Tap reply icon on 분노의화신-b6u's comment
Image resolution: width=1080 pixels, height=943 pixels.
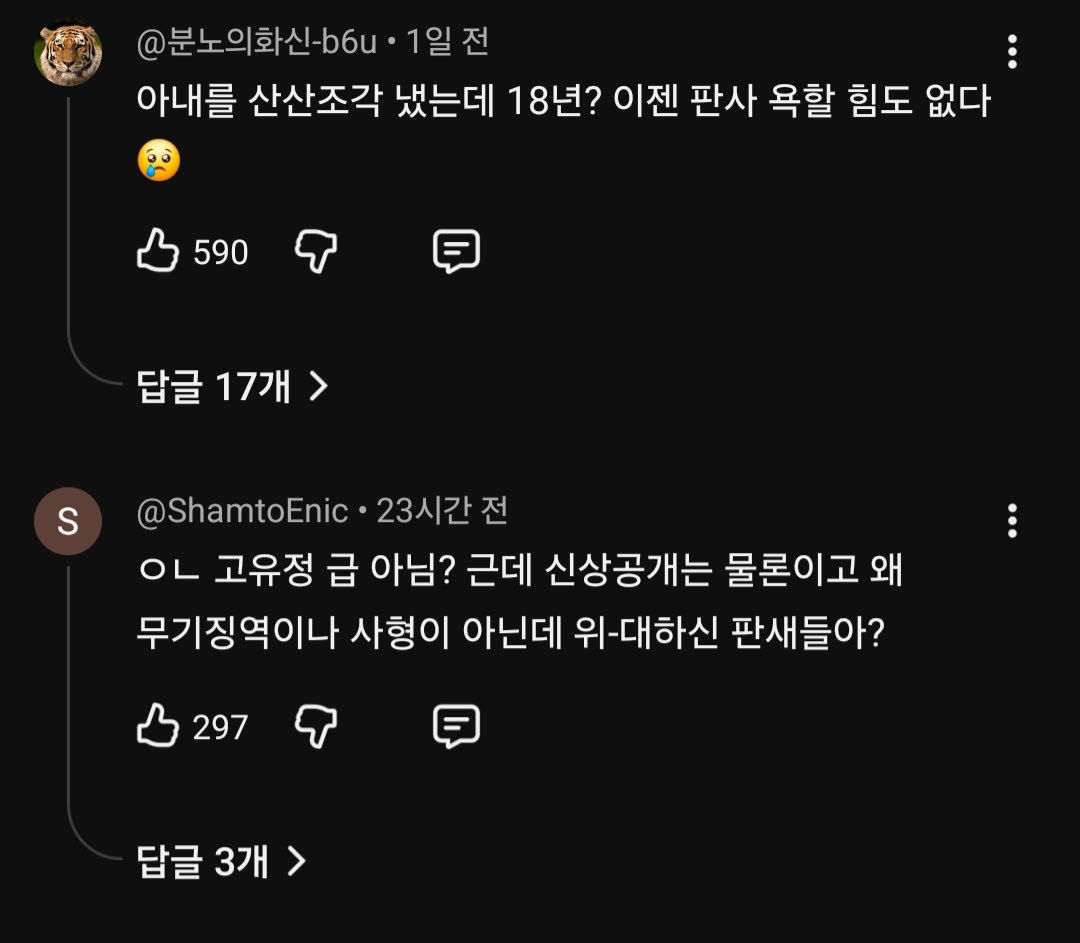[456, 251]
